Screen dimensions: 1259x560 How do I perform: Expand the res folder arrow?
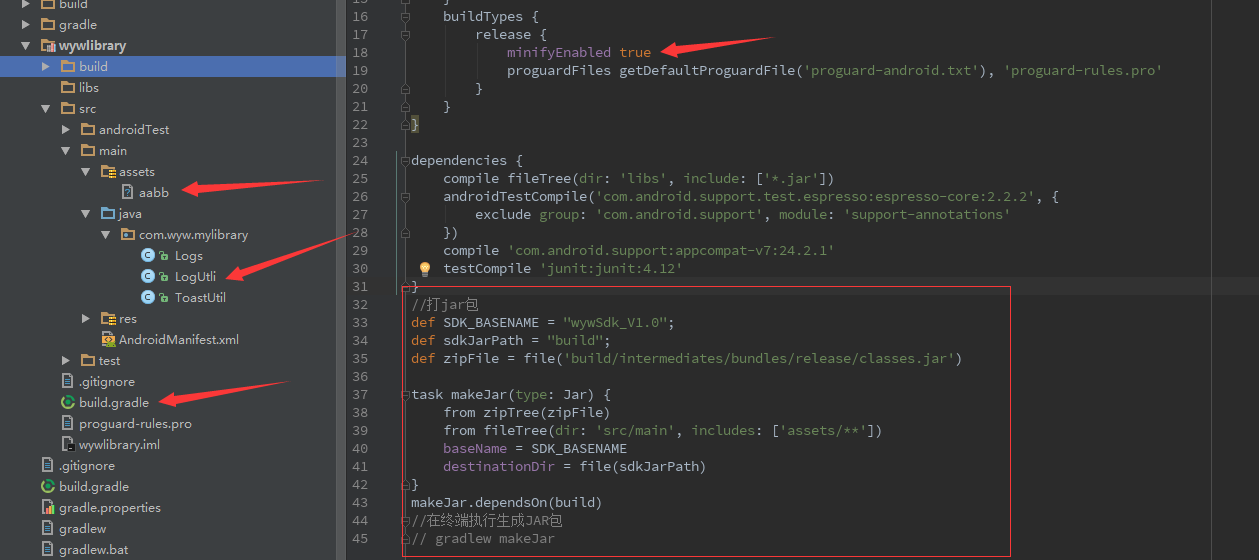[86, 318]
